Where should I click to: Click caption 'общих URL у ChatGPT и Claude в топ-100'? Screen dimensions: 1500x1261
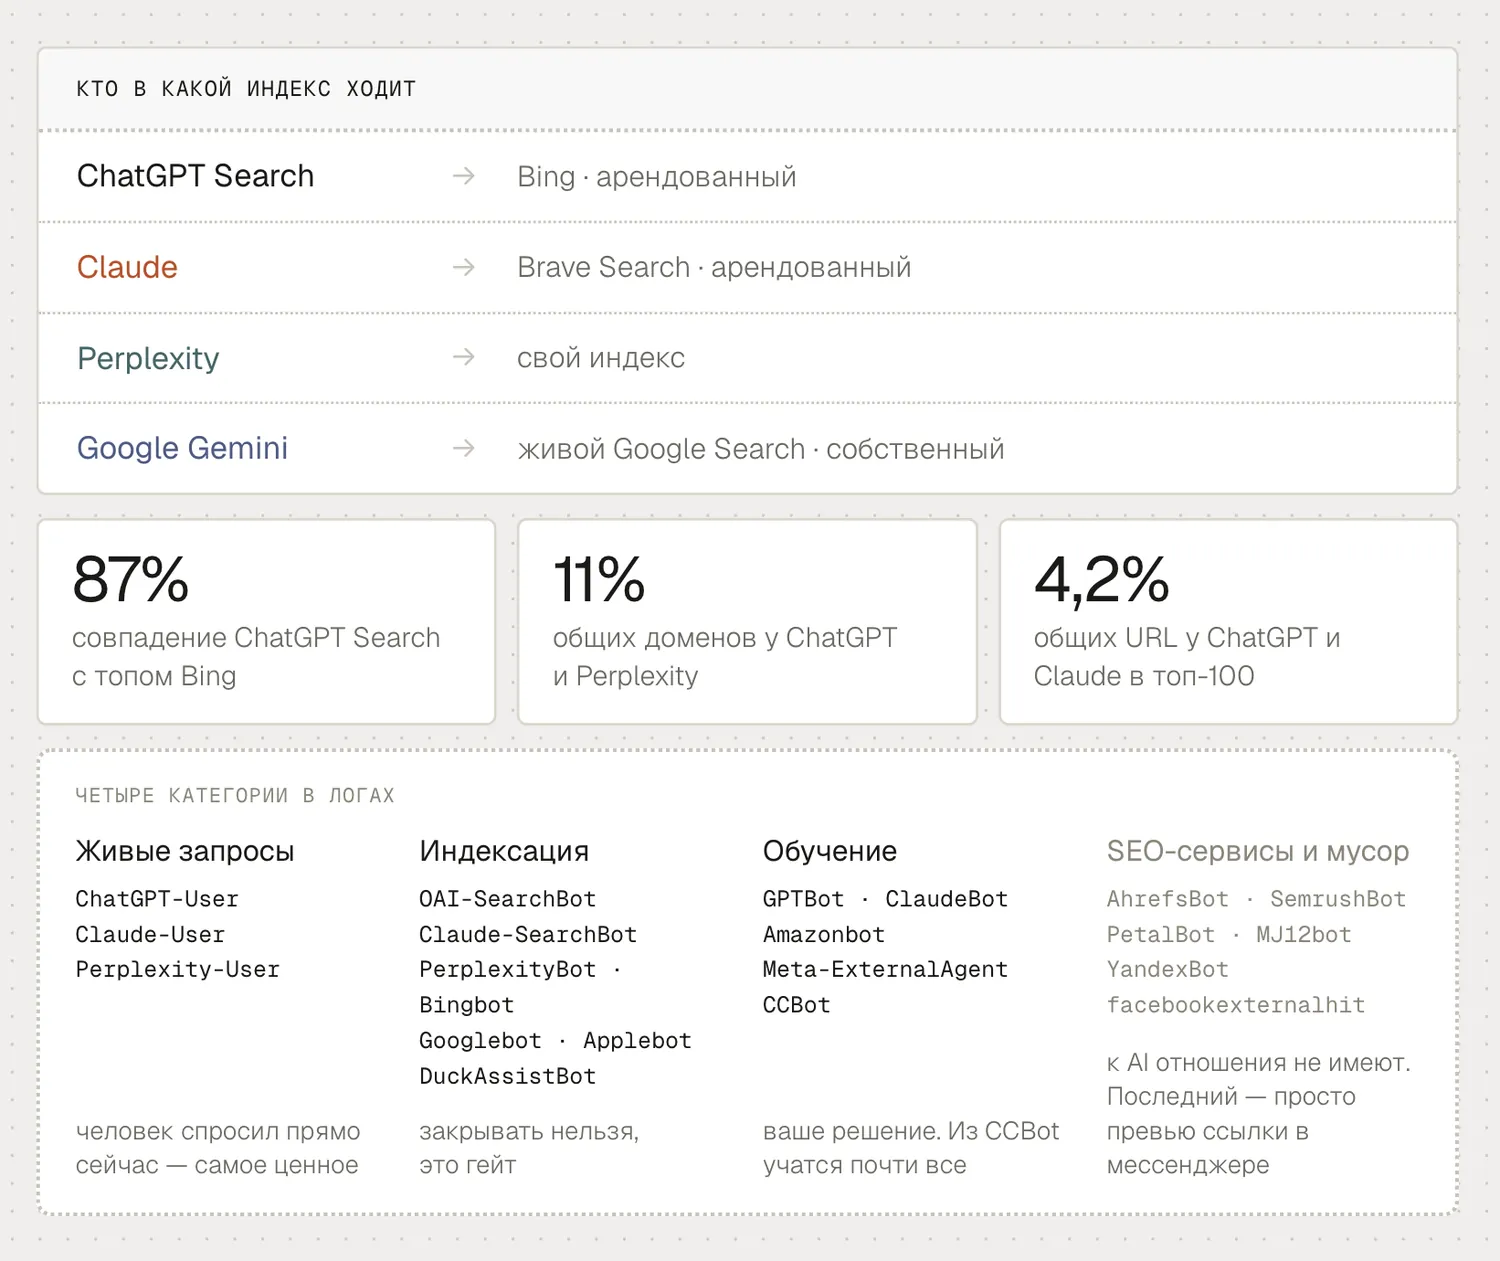tap(1187, 657)
